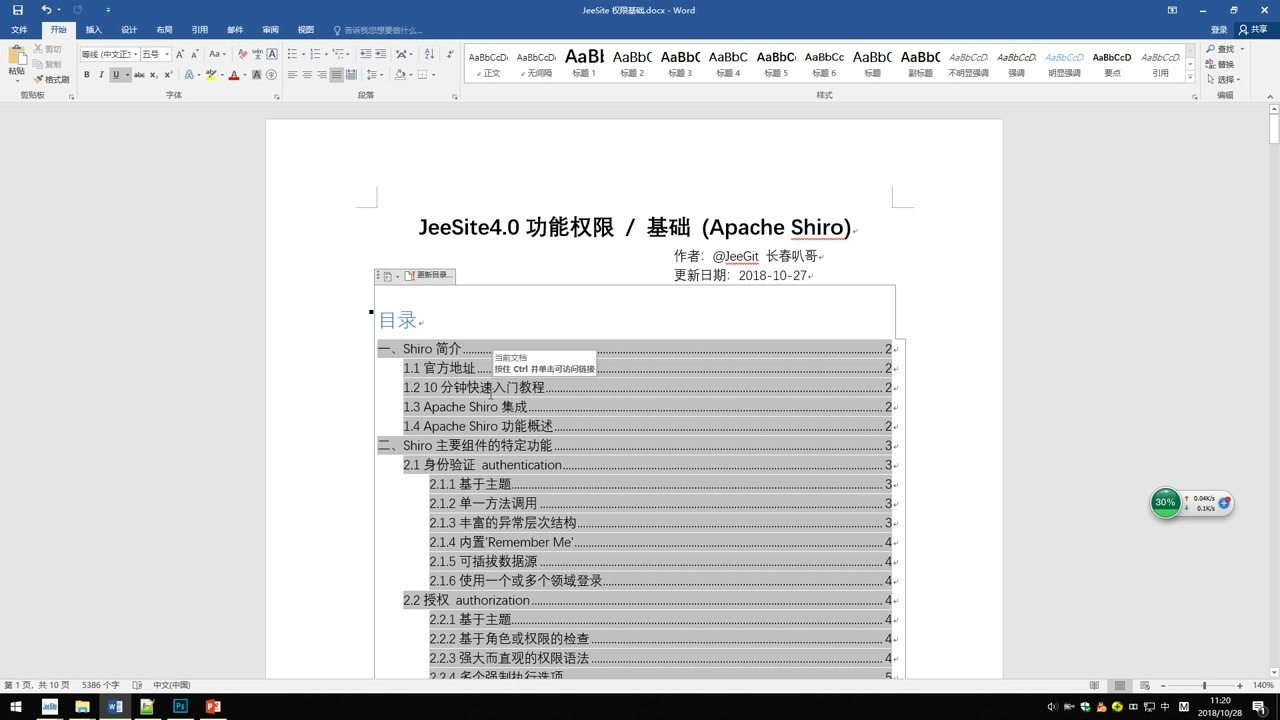Switch to the 布局 (Layout) tab

click(164, 30)
